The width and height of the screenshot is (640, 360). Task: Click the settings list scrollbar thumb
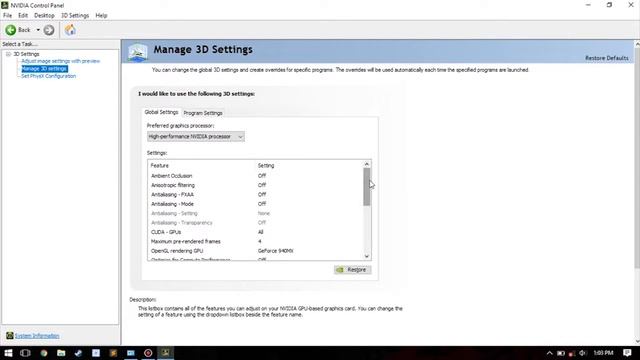[367, 187]
